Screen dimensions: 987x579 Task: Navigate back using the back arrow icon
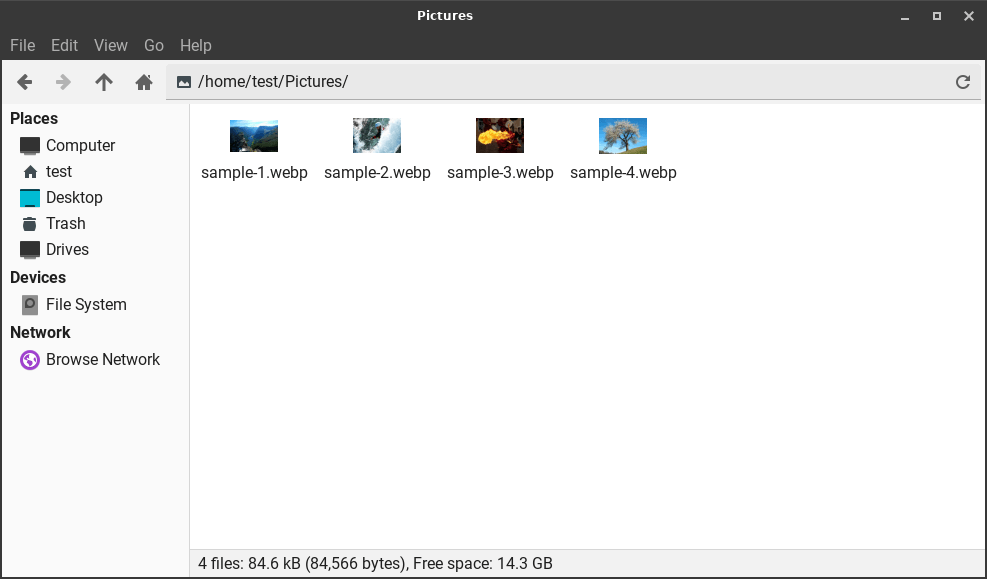(x=24, y=82)
